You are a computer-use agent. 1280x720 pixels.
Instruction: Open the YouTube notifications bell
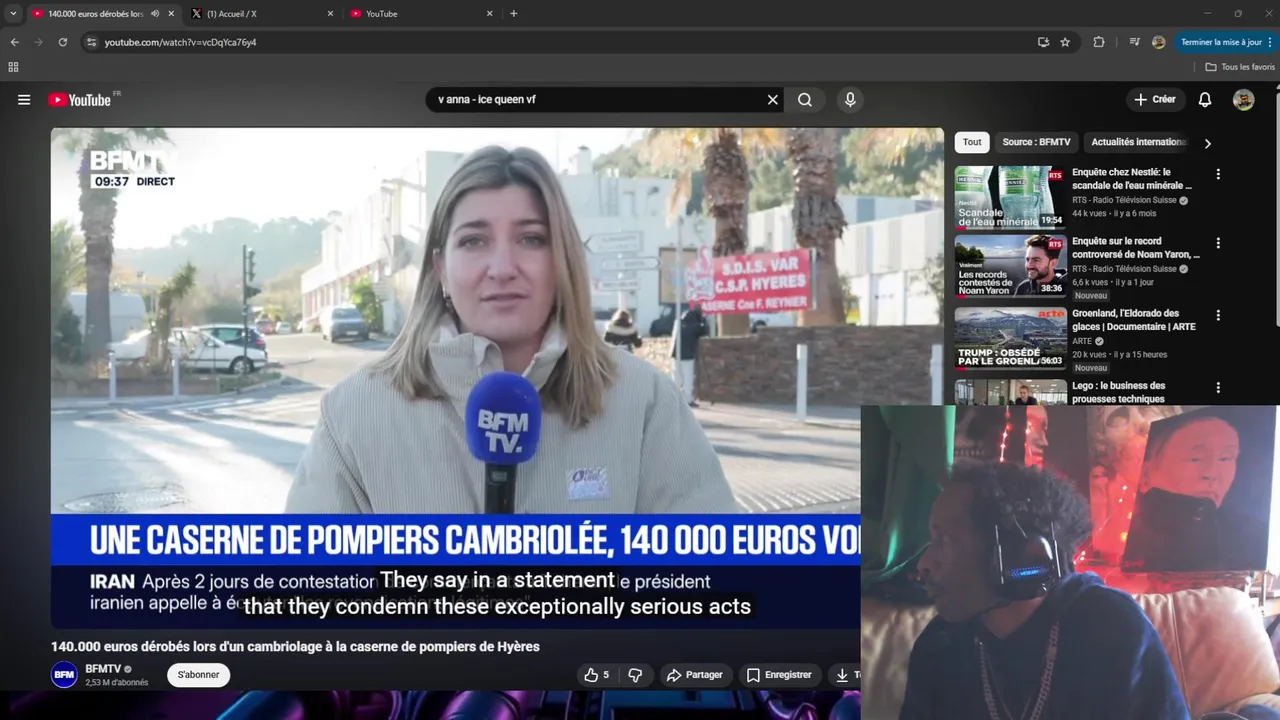[1205, 100]
